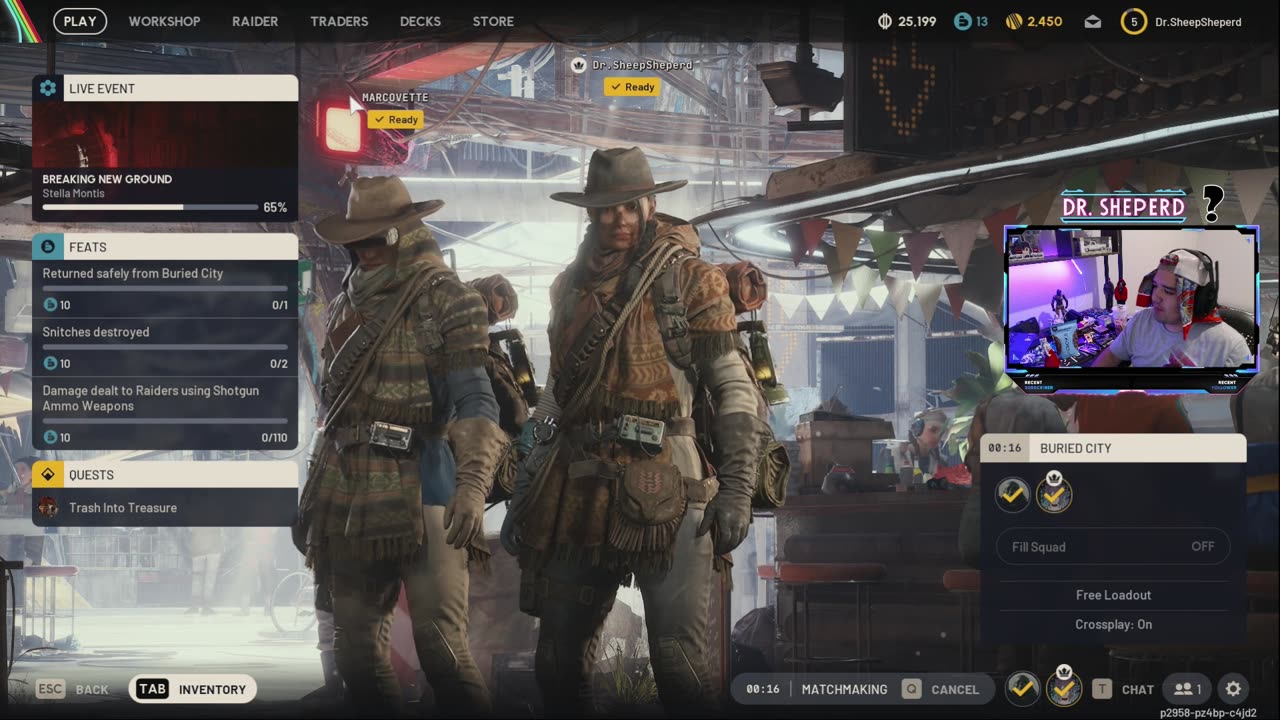Toggle the Fill Squad switch

coord(1113,547)
